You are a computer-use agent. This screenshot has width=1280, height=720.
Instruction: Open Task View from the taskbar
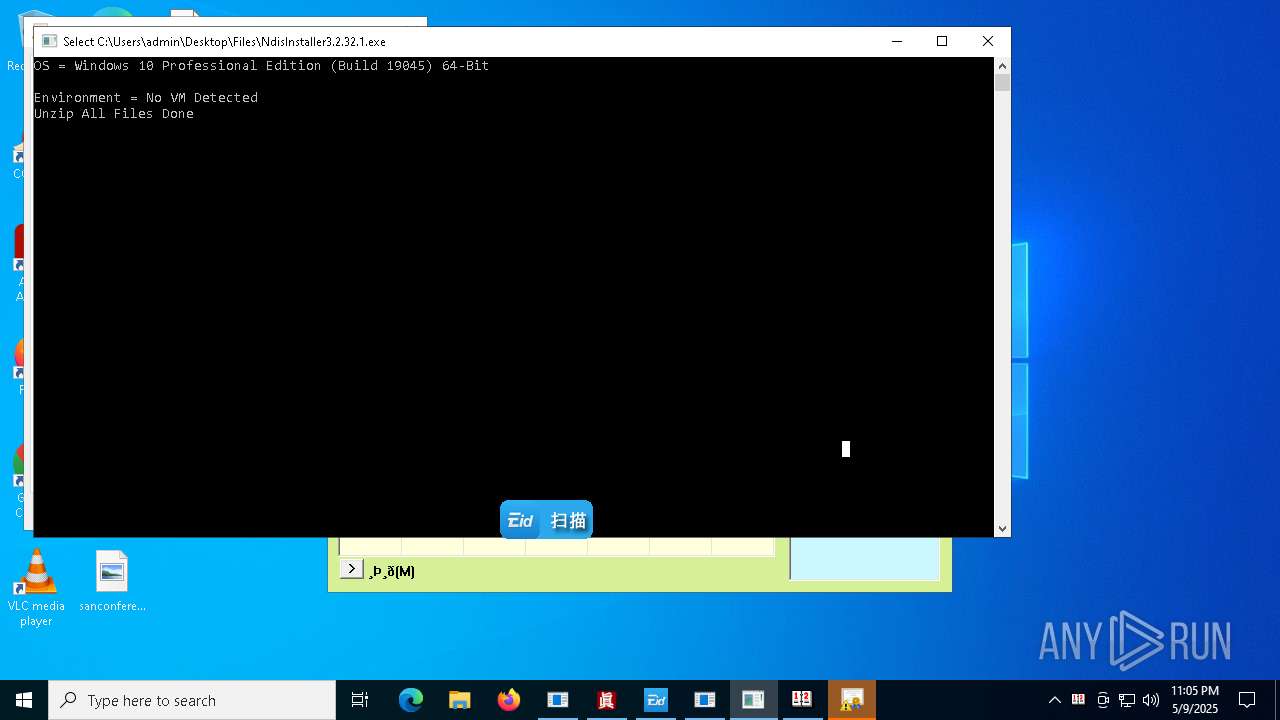tap(360, 700)
